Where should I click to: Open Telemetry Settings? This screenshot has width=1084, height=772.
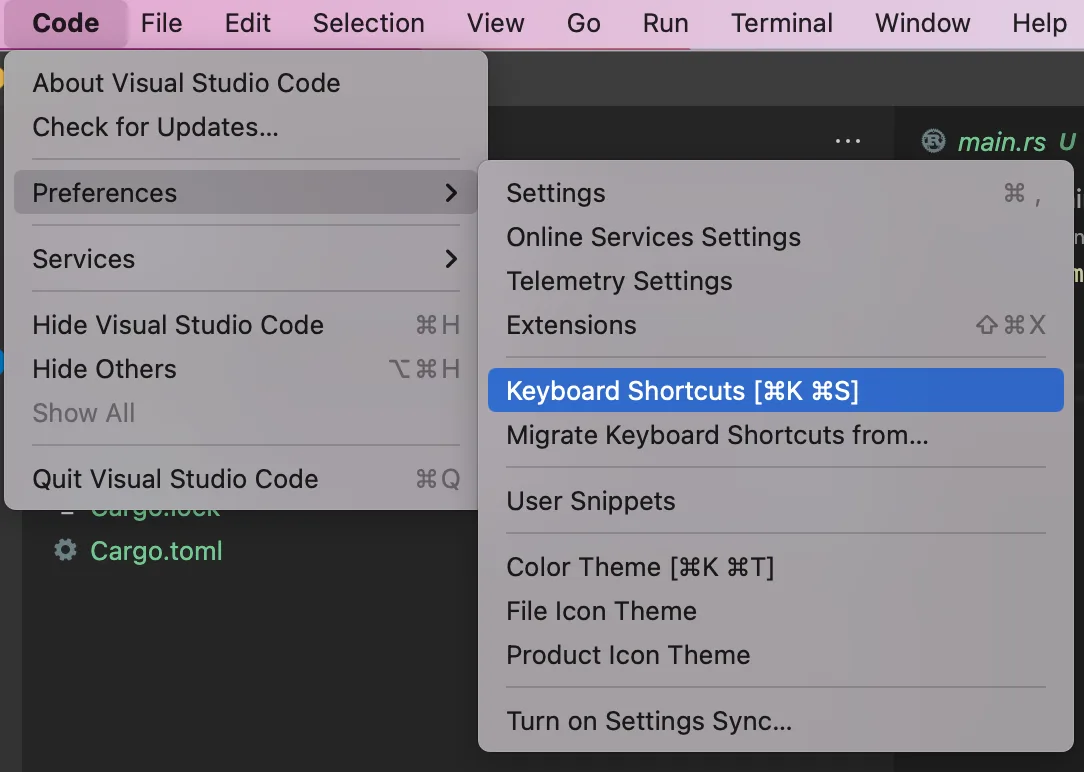coord(776,281)
